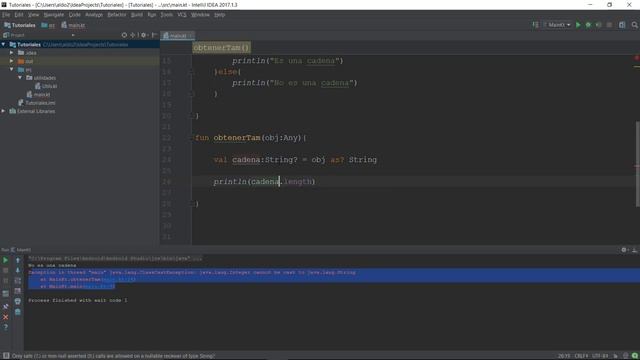640x360 pixels.
Task: Expand External Libraries node
Action: [4, 111]
